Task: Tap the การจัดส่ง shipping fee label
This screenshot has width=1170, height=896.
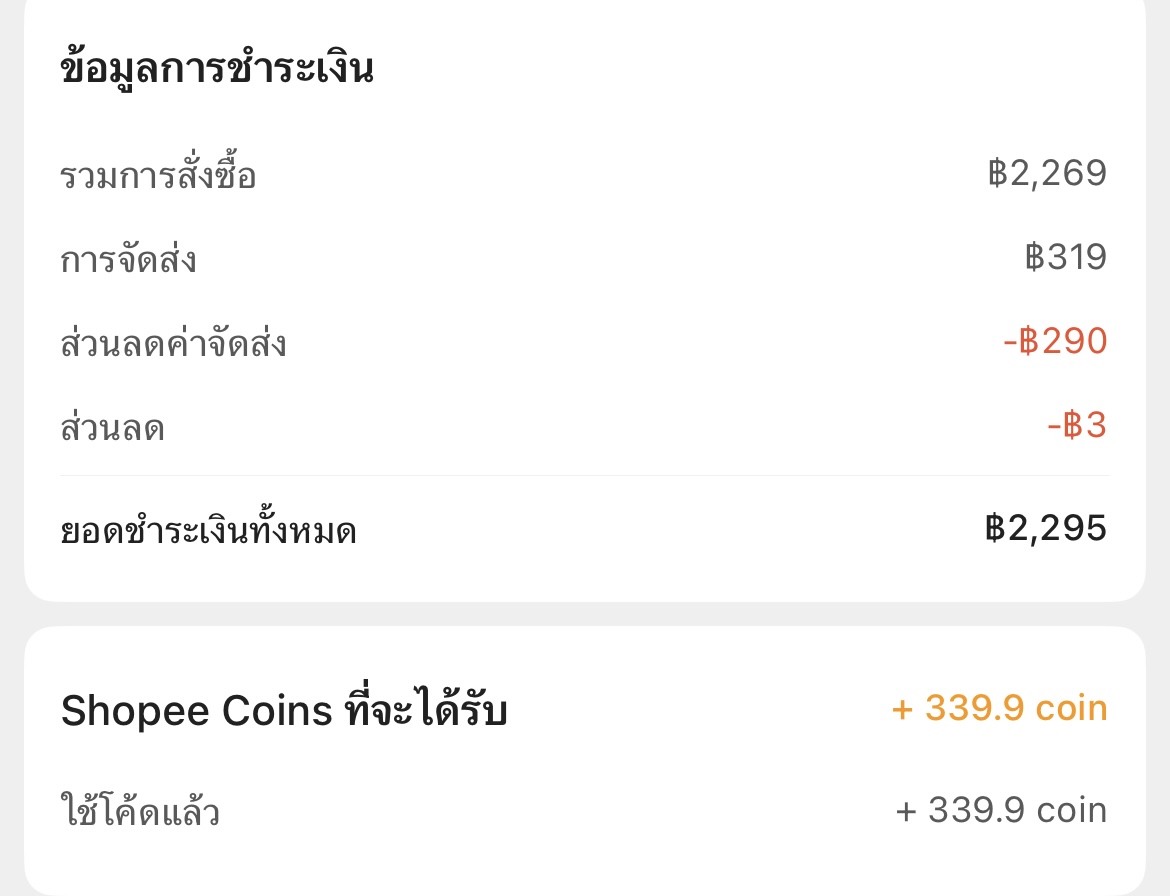Action: 128,260
